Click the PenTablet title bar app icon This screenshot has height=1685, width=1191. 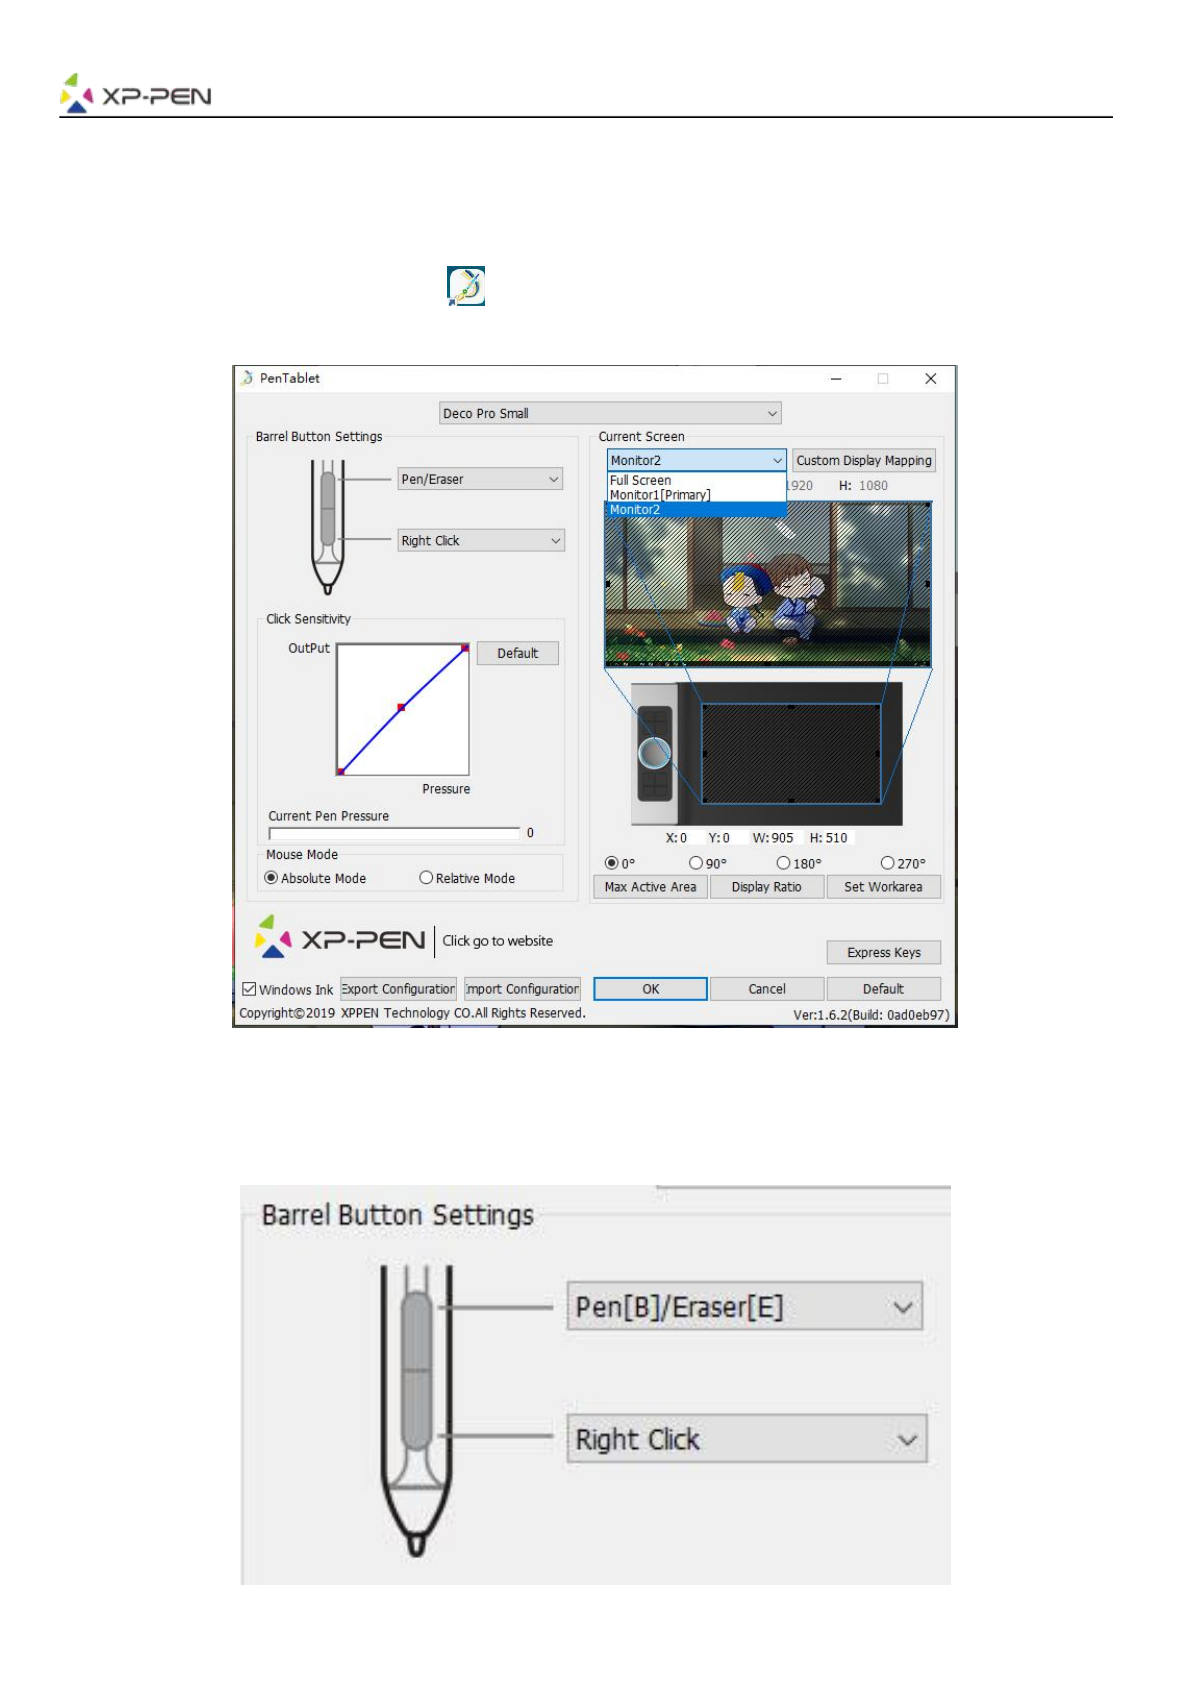247,378
